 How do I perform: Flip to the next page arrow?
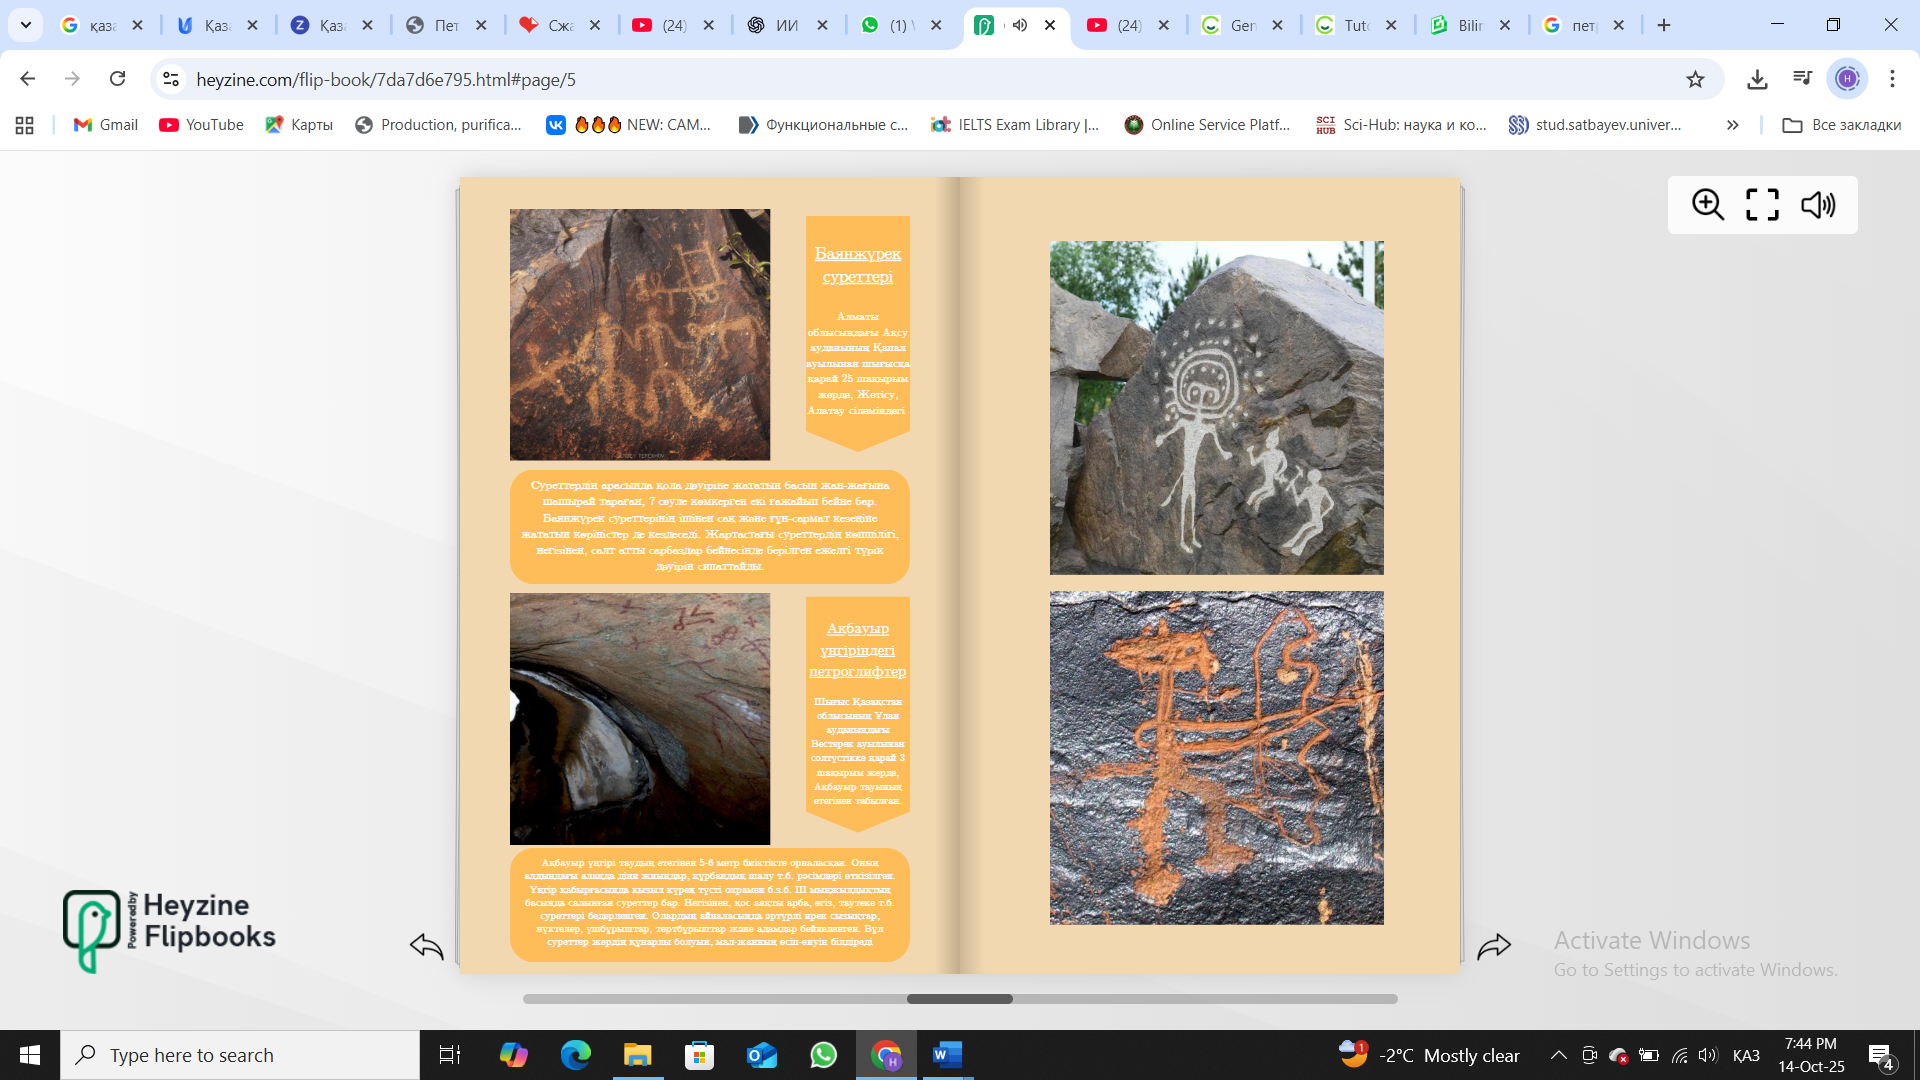coord(1494,946)
